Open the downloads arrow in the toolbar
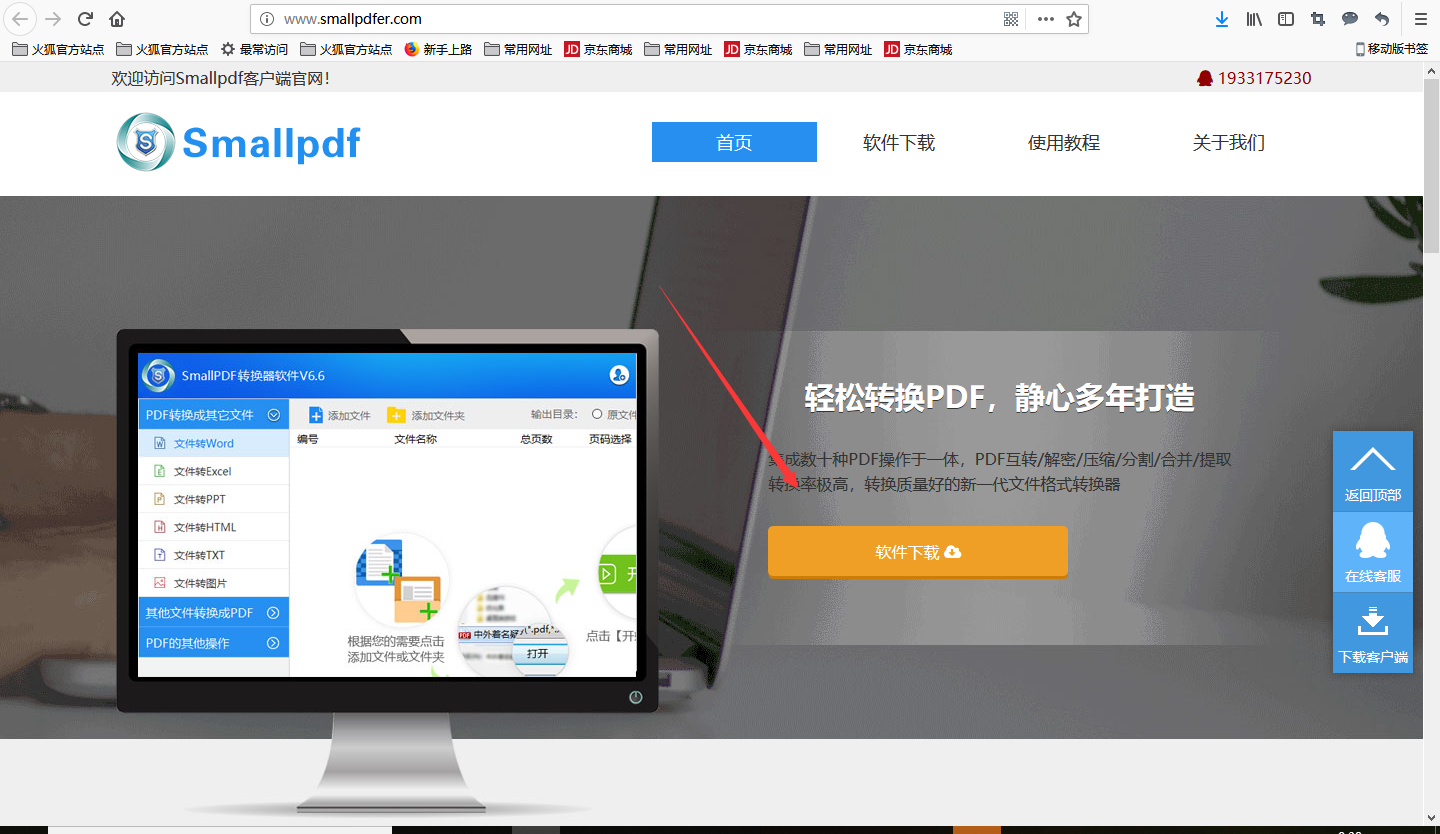 point(1222,19)
